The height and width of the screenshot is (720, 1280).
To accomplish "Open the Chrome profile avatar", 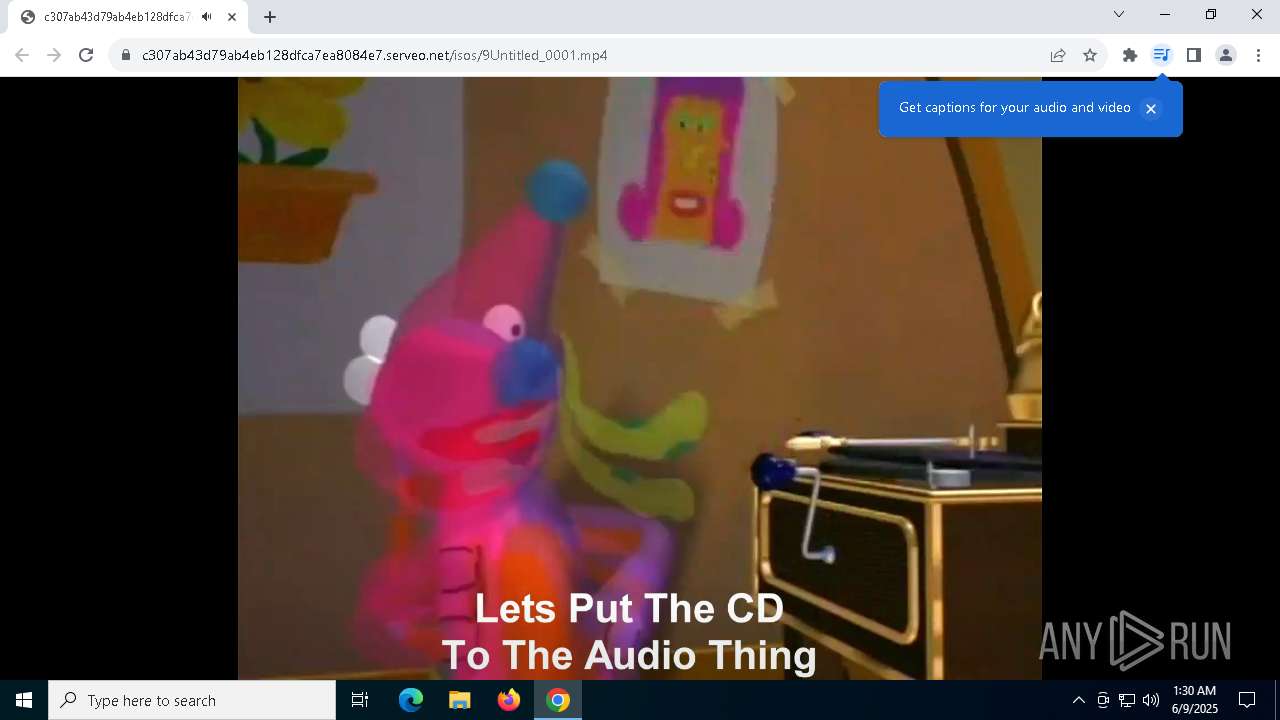I will point(1225,55).
